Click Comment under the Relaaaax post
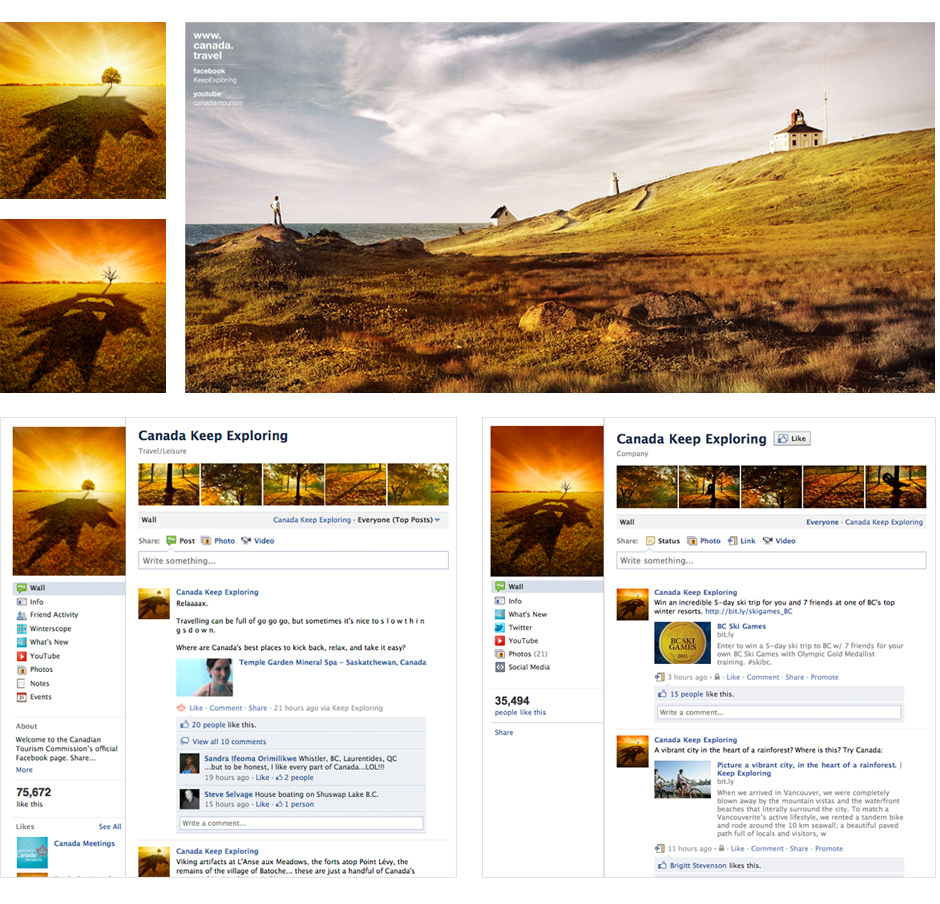The width and height of the screenshot is (940, 904). pos(225,708)
